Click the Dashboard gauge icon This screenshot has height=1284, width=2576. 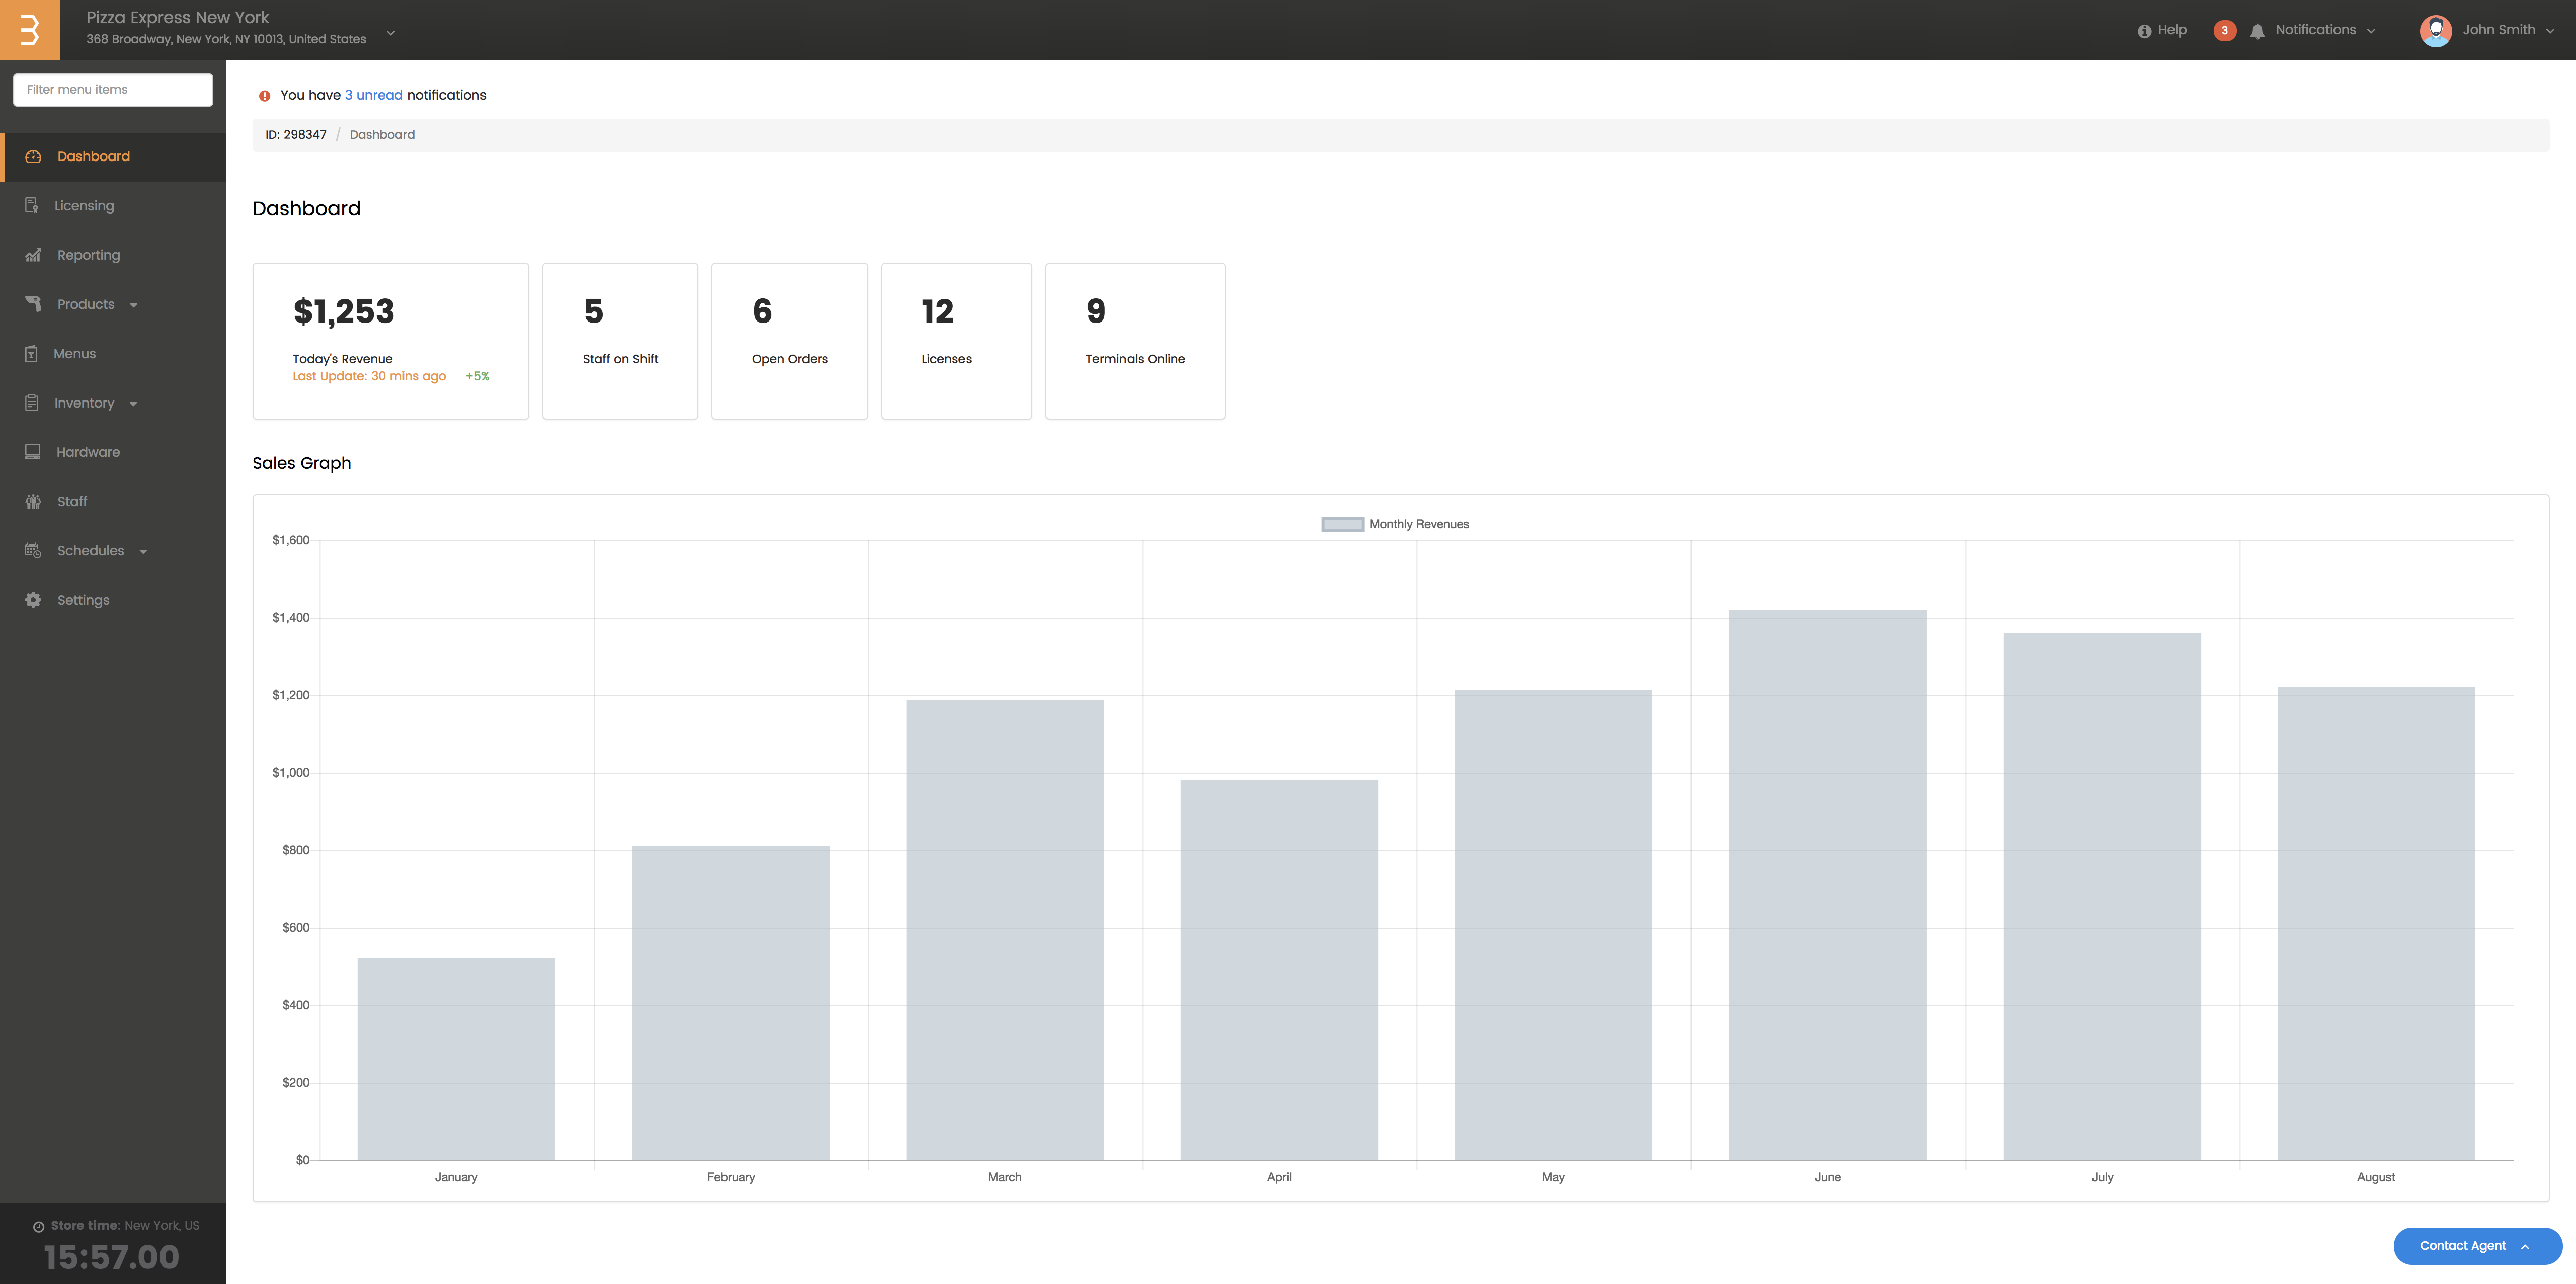coord(33,157)
